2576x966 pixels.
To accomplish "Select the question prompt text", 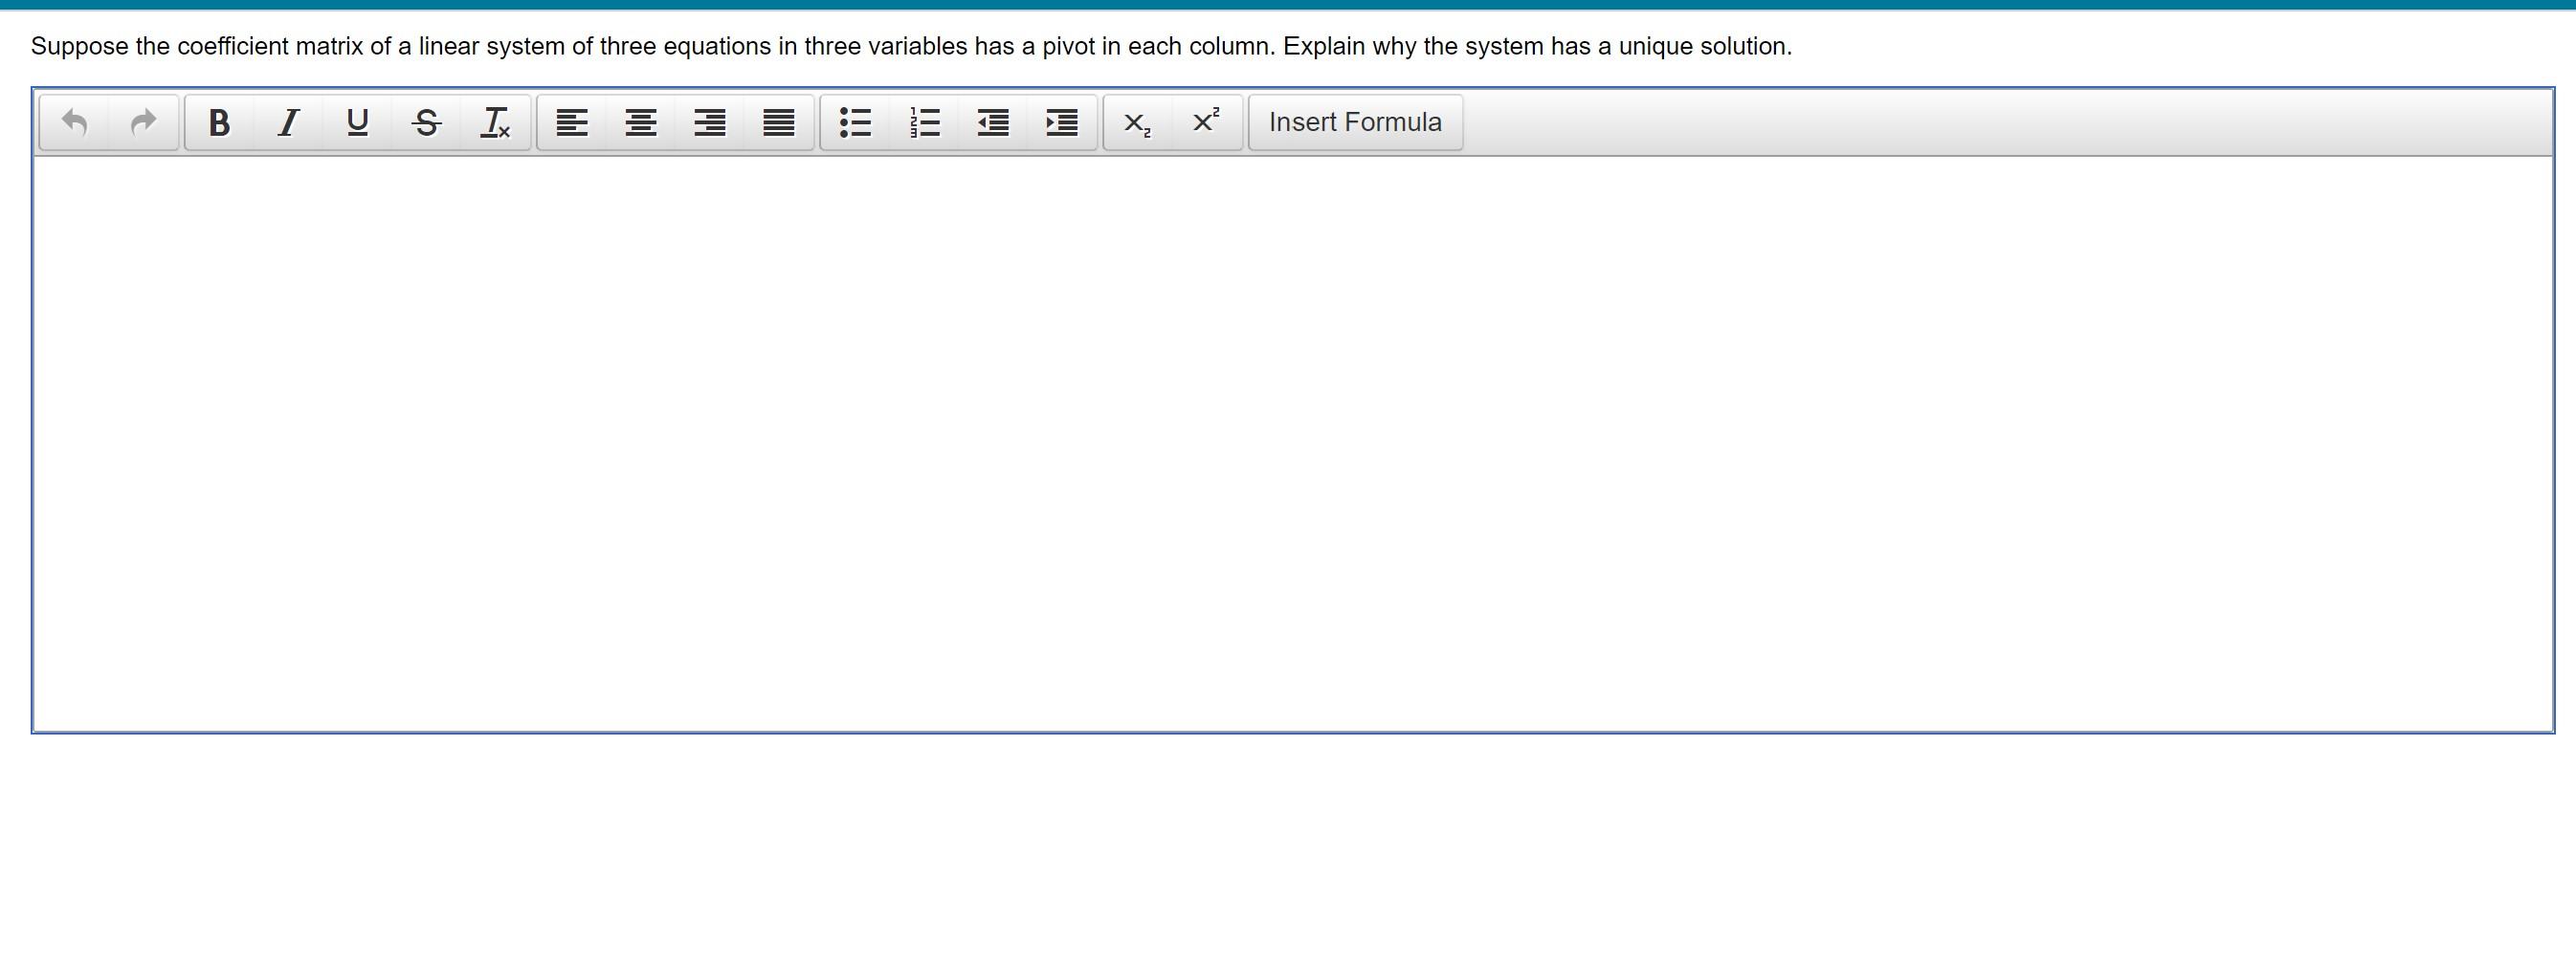I will [910, 45].
